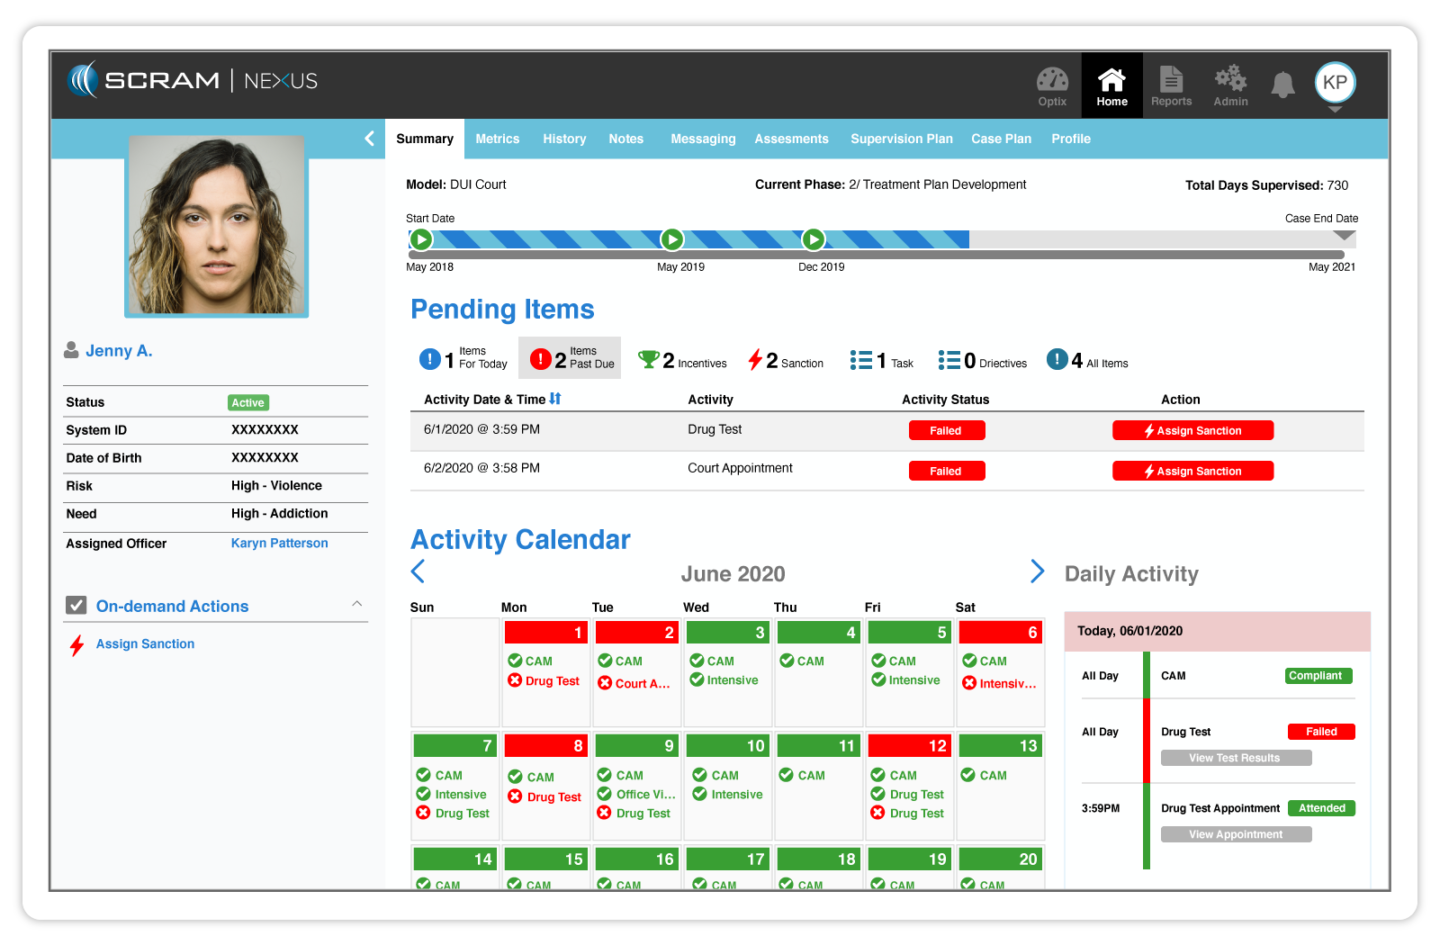Toggle the On-demand Actions checkbox

click(76, 605)
